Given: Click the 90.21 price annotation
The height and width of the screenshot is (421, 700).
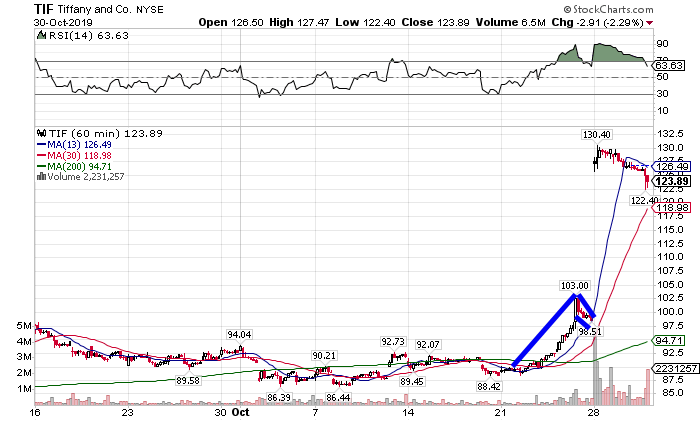Looking at the screenshot, I should [x=324, y=355].
